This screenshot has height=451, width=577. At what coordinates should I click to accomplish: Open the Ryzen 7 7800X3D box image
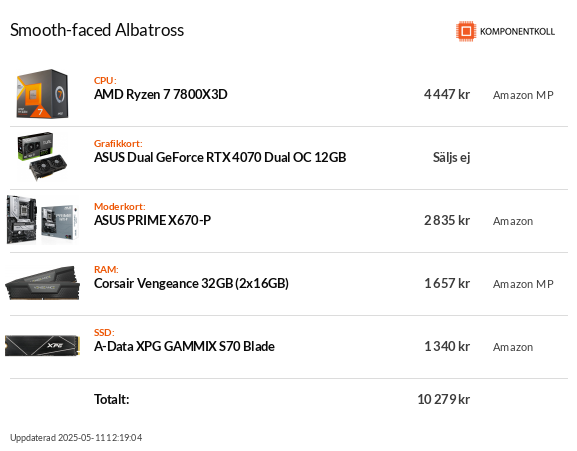point(42,94)
